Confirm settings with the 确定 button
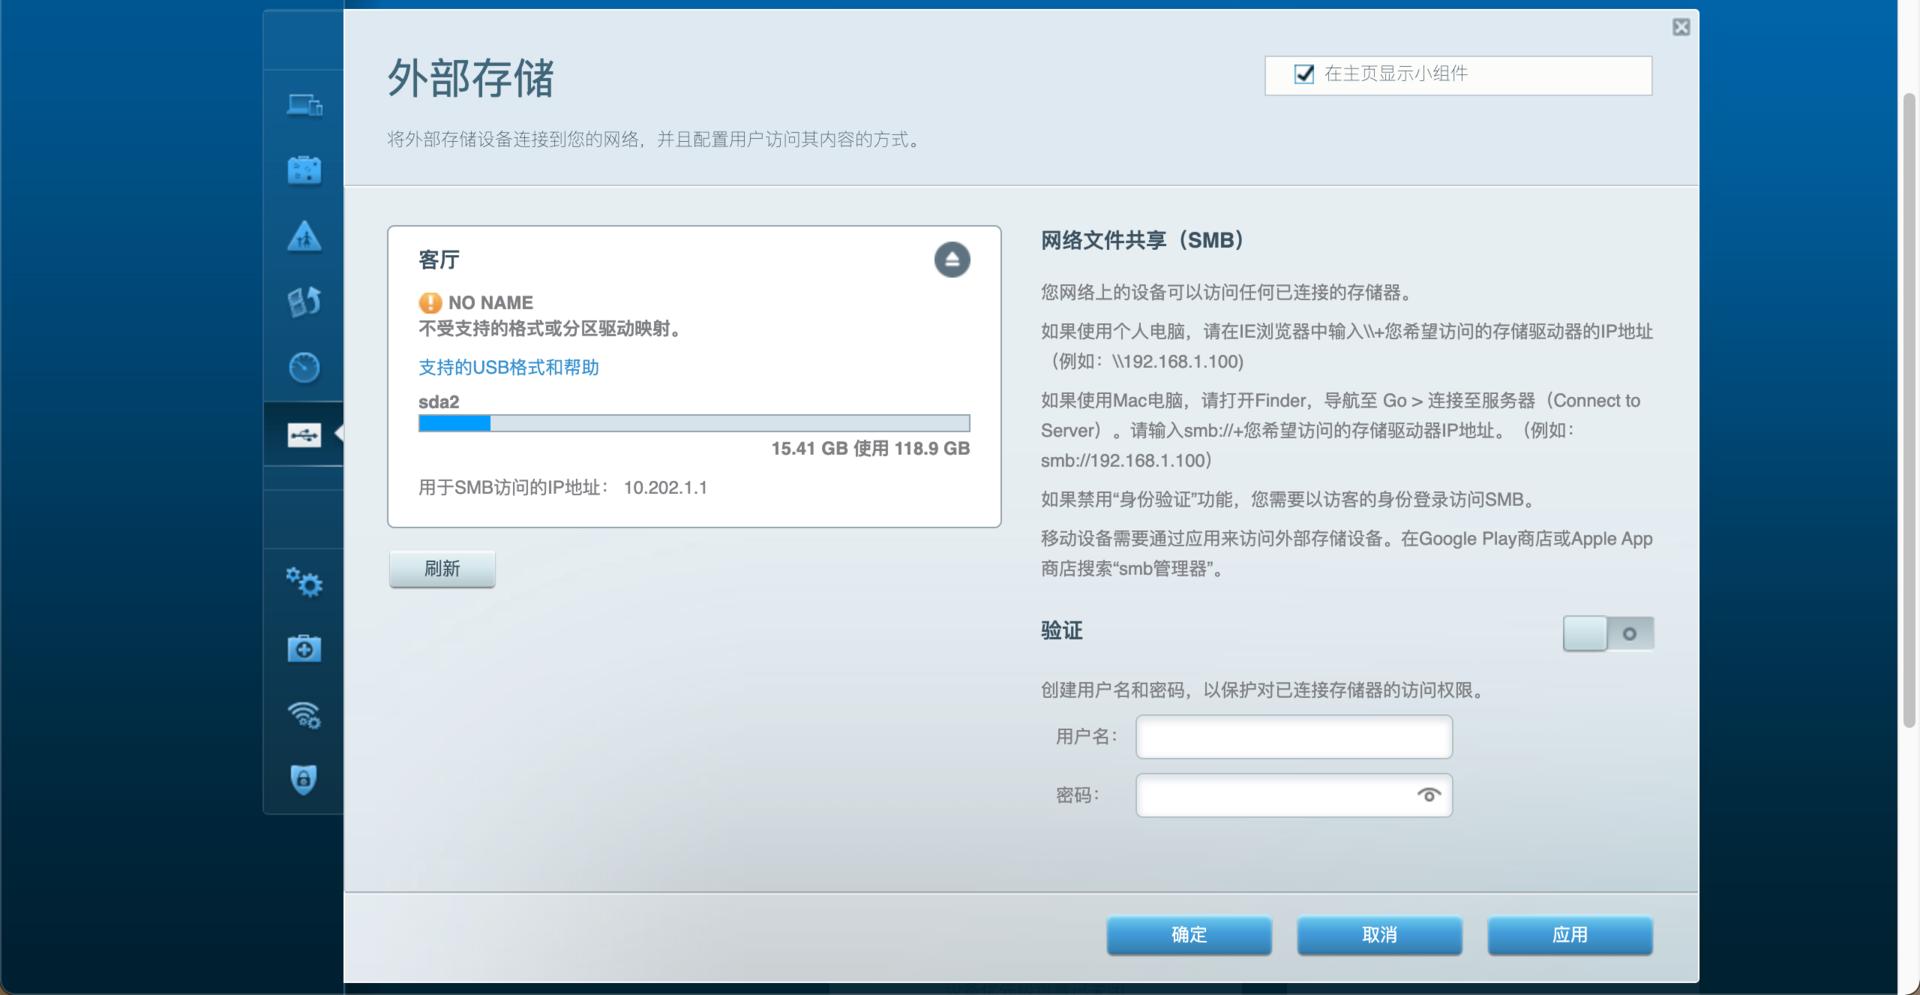 [1188, 935]
